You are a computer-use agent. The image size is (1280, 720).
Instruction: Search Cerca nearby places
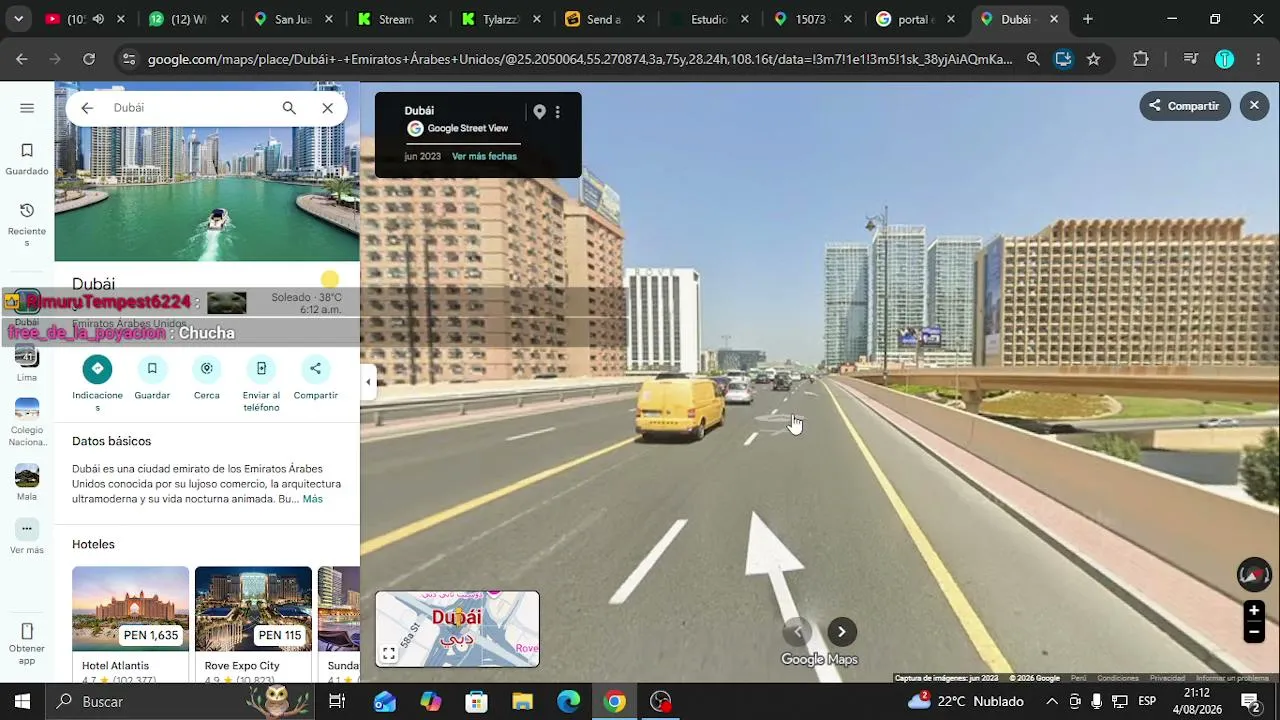point(207,378)
